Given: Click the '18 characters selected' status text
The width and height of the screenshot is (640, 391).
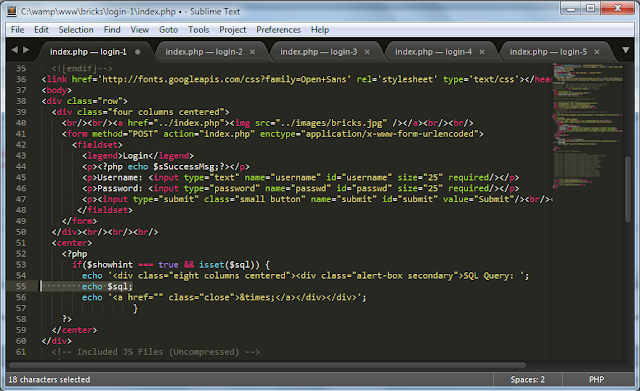Looking at the screenshot, I should click(x=49, y=380).
